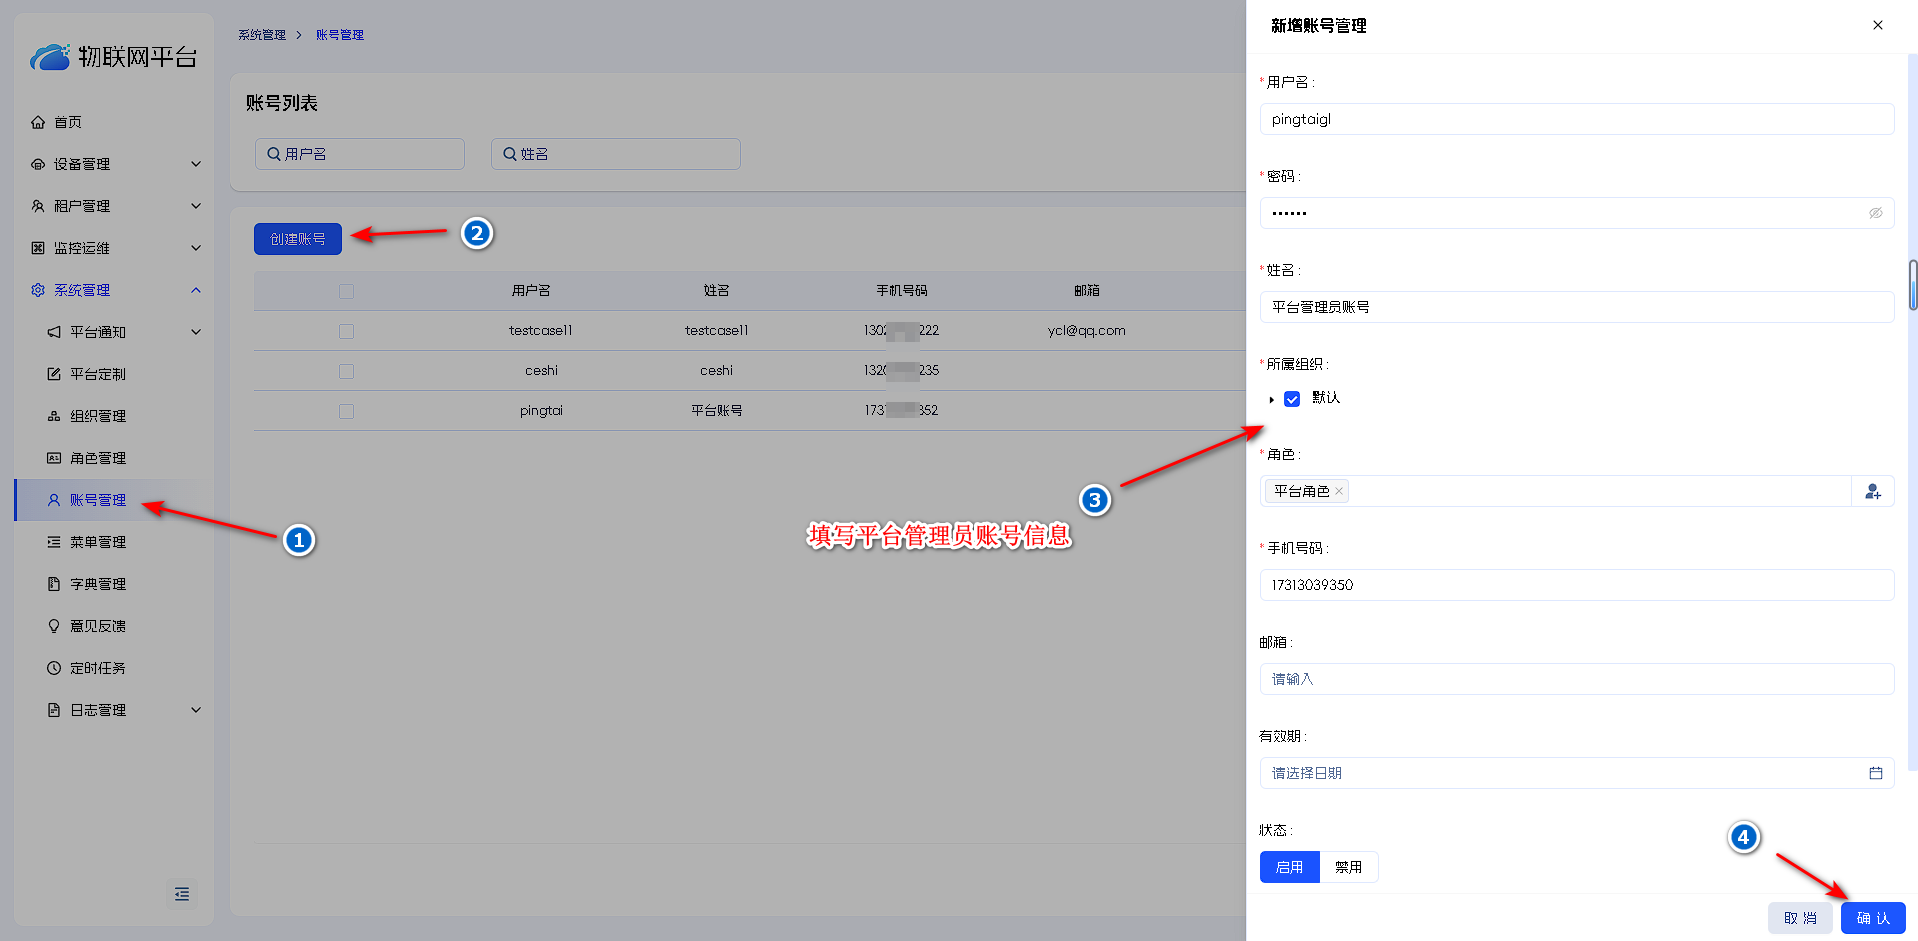
Task: Click the IoT platform cloud logo
Action: [x=50, y=57]
